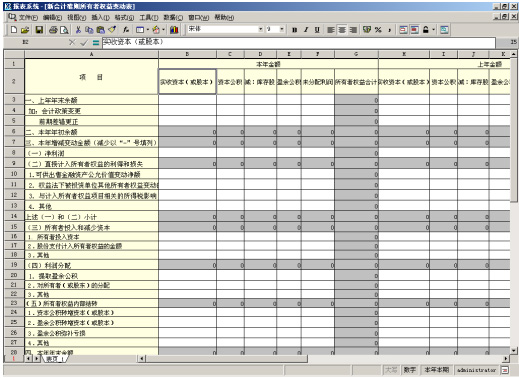Click the formula bar input field
This screenshot has height=378, width=519.
pyautogui.click(x=299, y=42)
